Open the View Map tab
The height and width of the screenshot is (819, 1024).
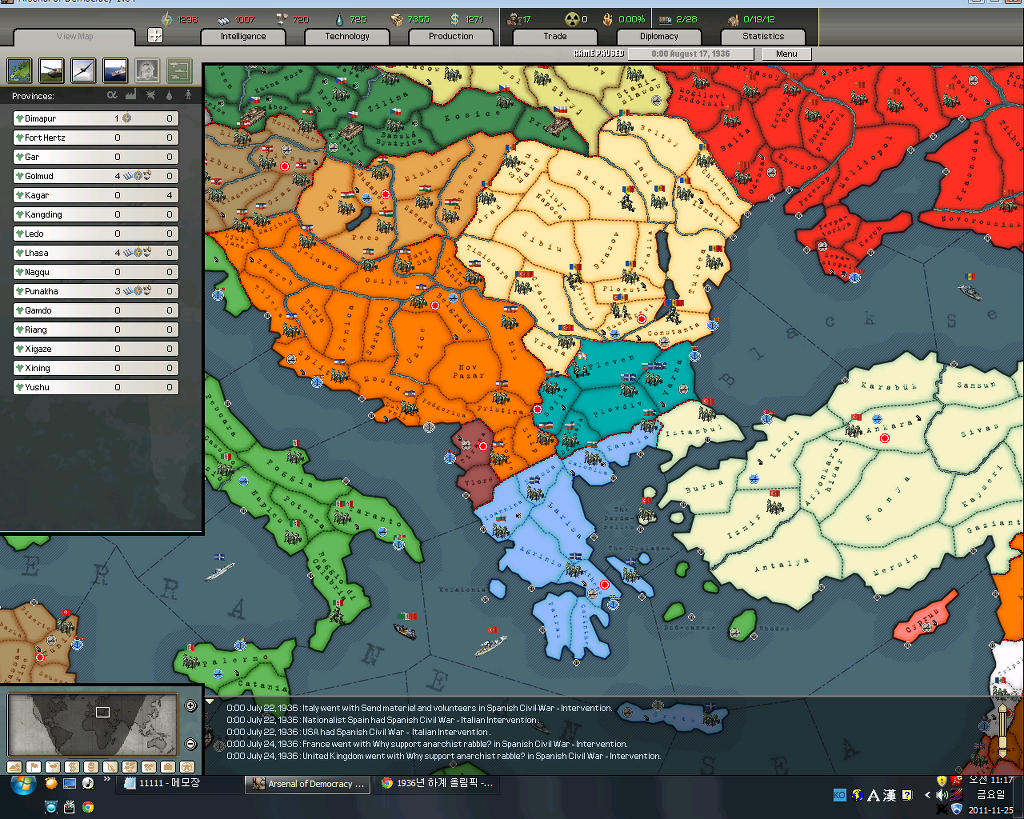click(x=74, y=37)
